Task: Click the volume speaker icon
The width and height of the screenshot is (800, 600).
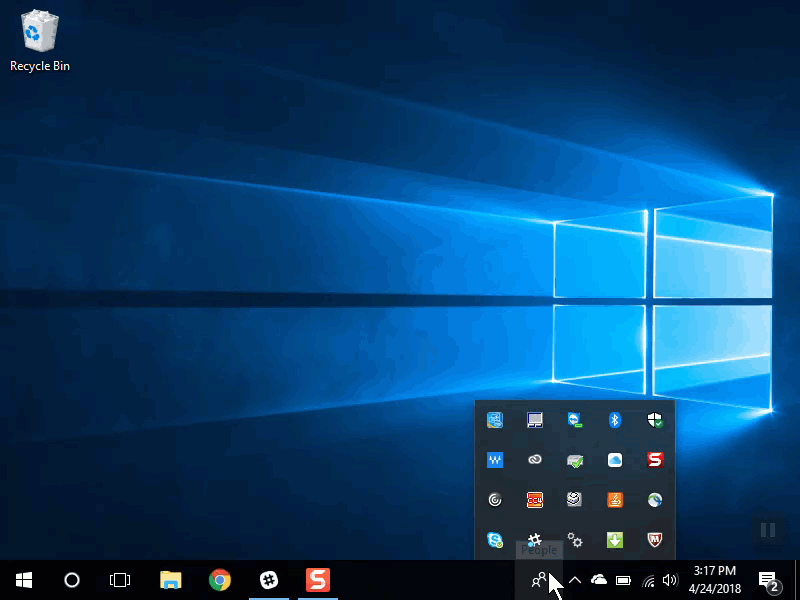Action: coord(670,580)
